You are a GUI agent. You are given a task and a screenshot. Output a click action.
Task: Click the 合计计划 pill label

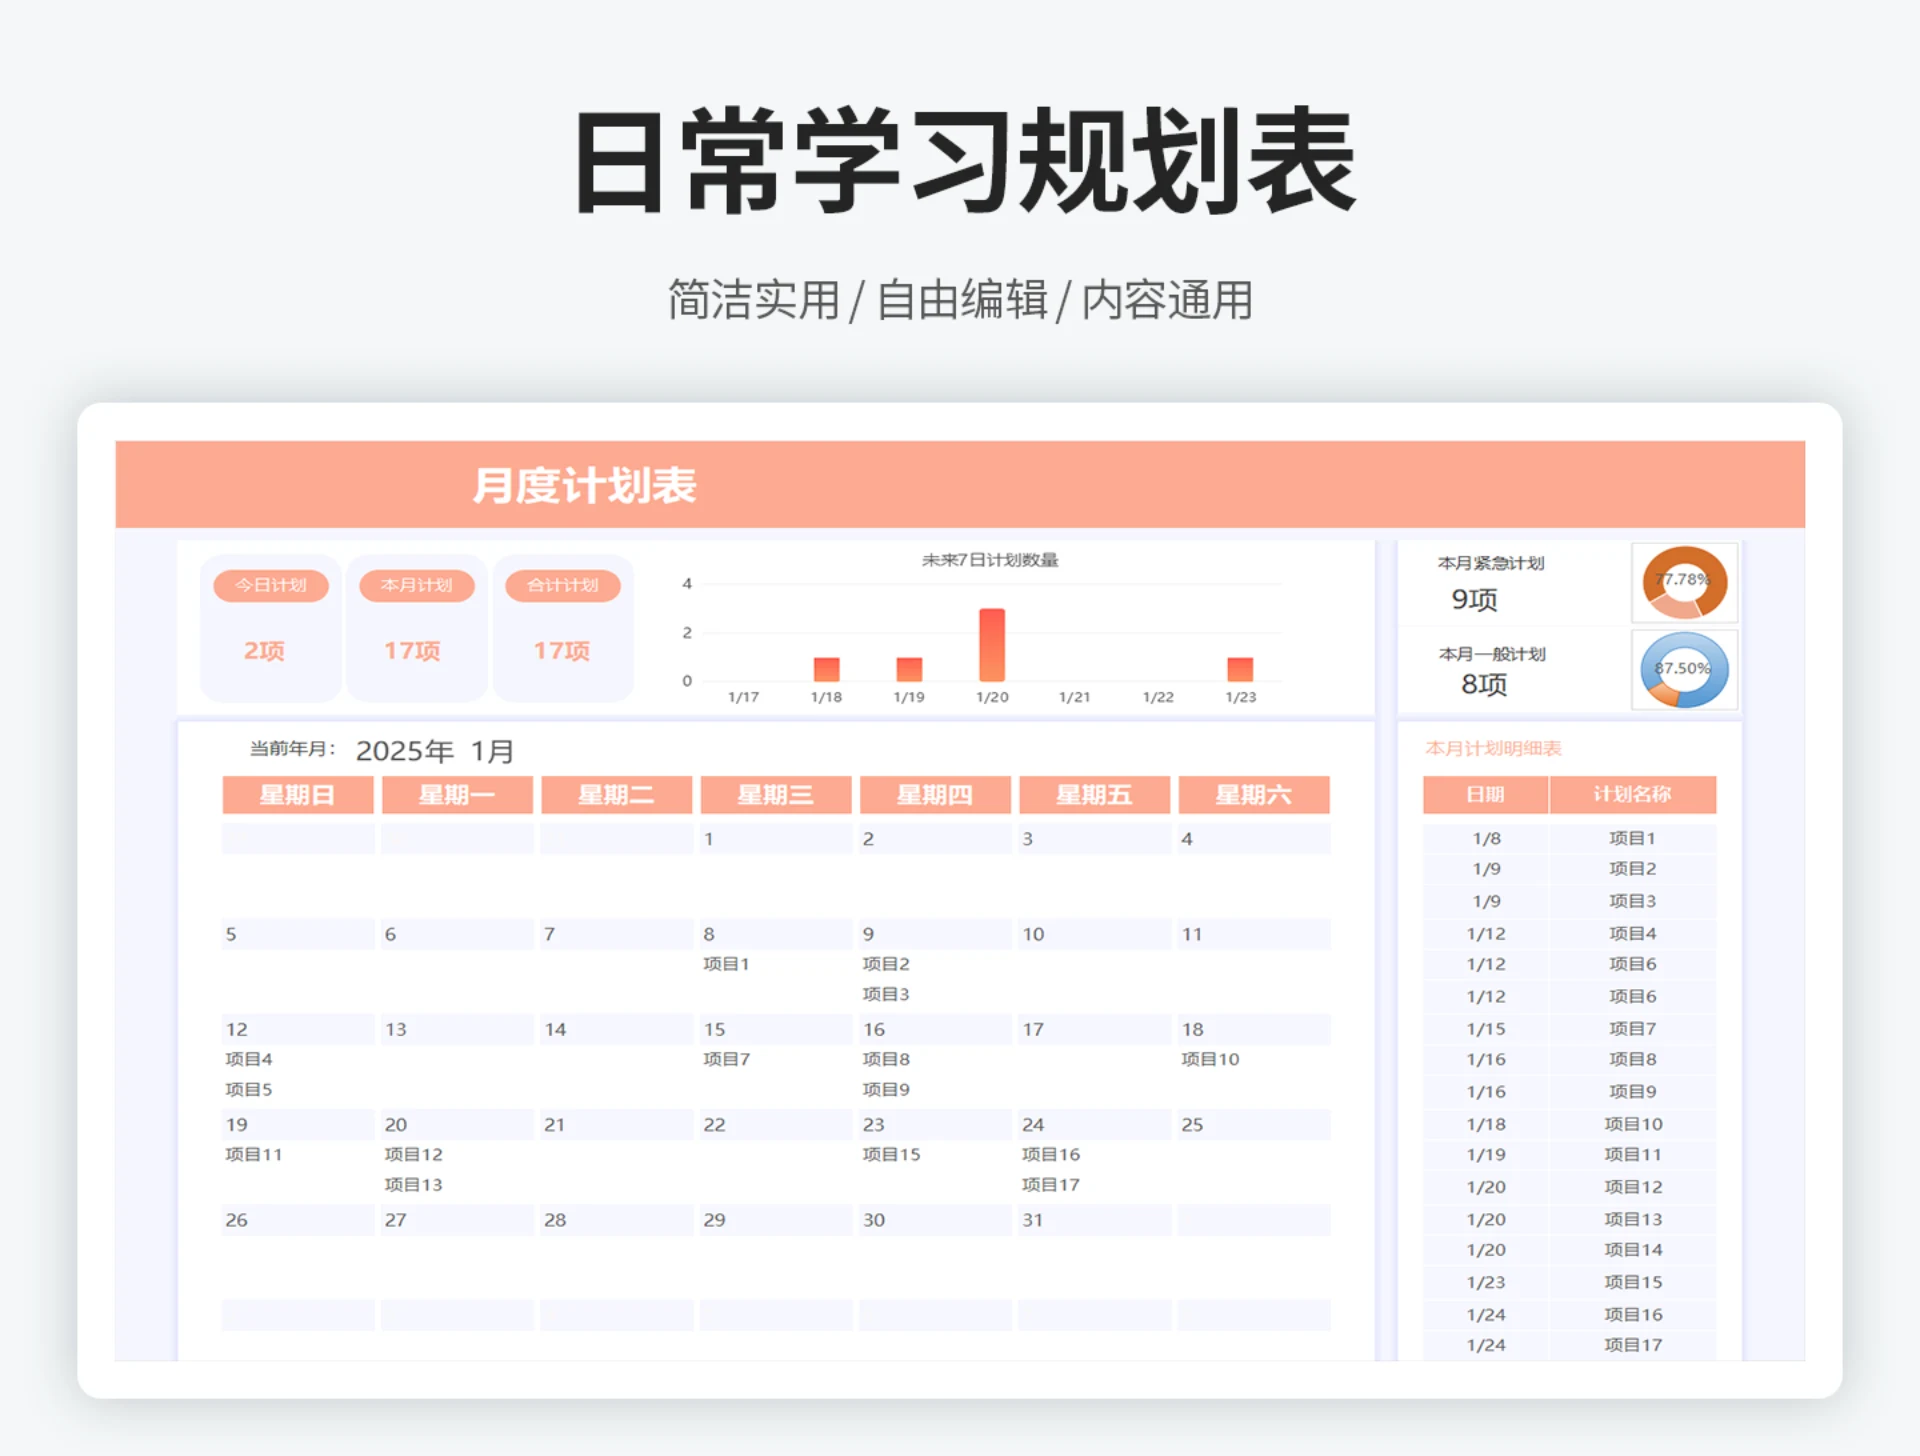[563, 585]
